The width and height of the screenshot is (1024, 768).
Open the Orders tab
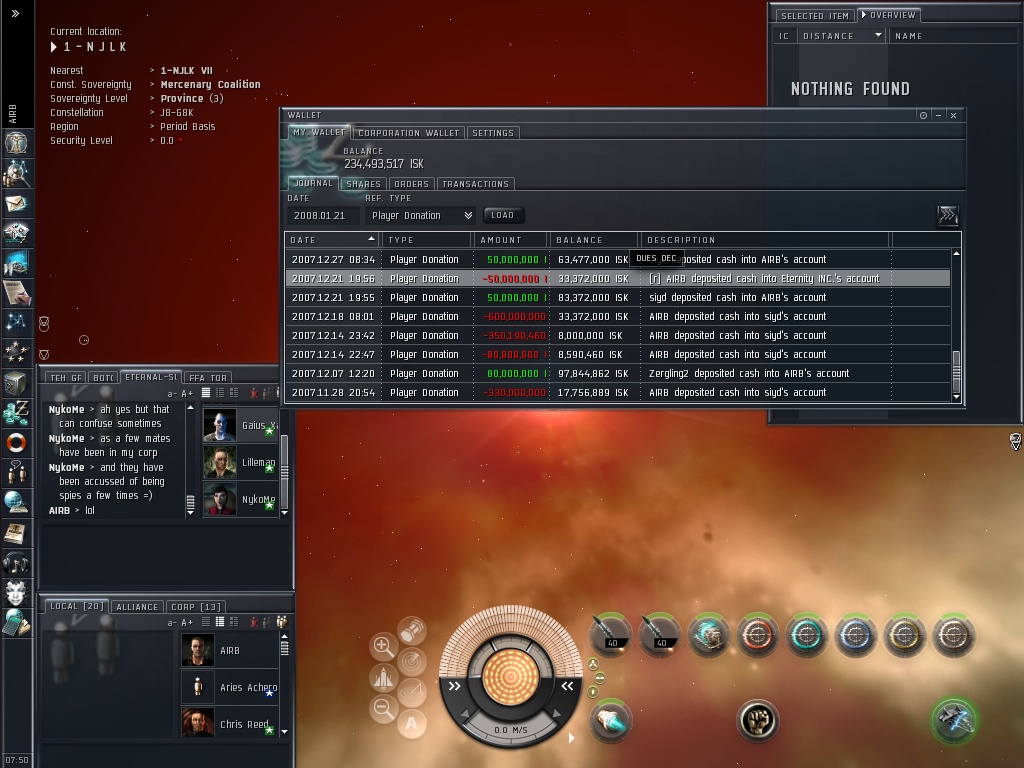pos(411,184)
